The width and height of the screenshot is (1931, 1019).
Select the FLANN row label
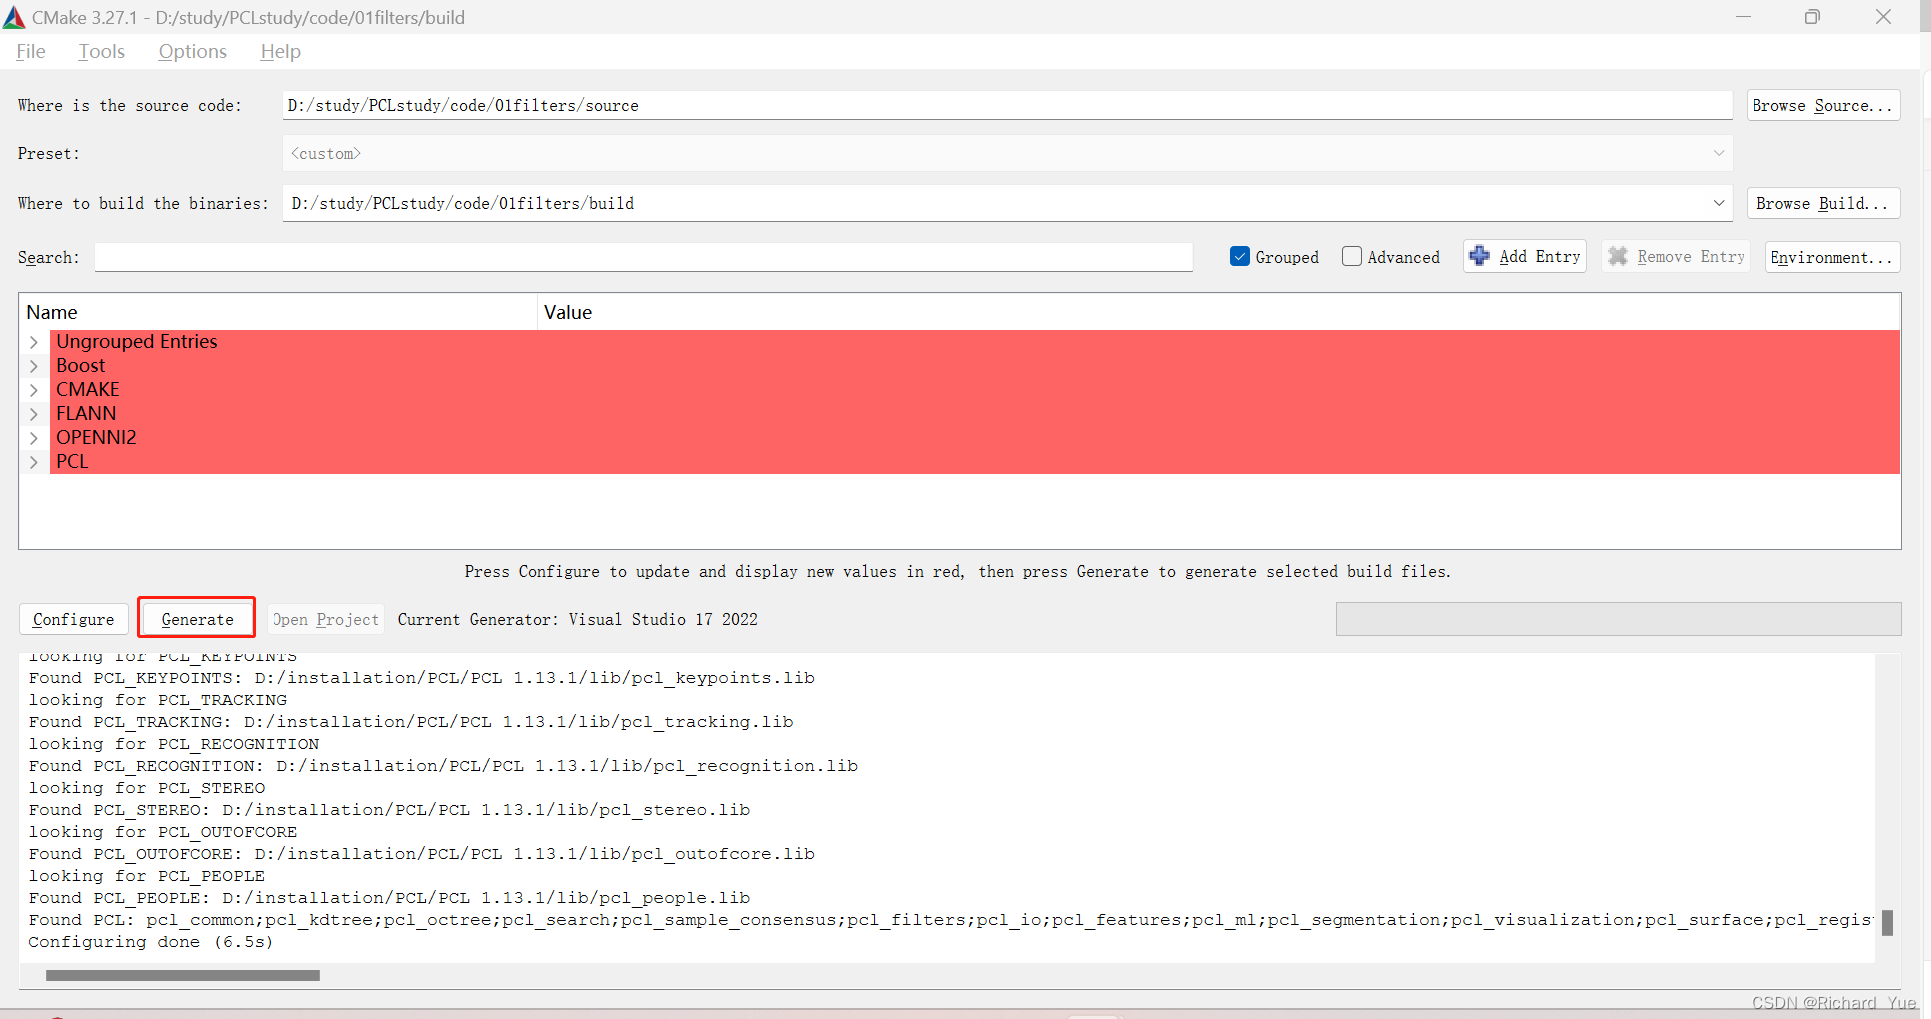(x=86, y=414)
